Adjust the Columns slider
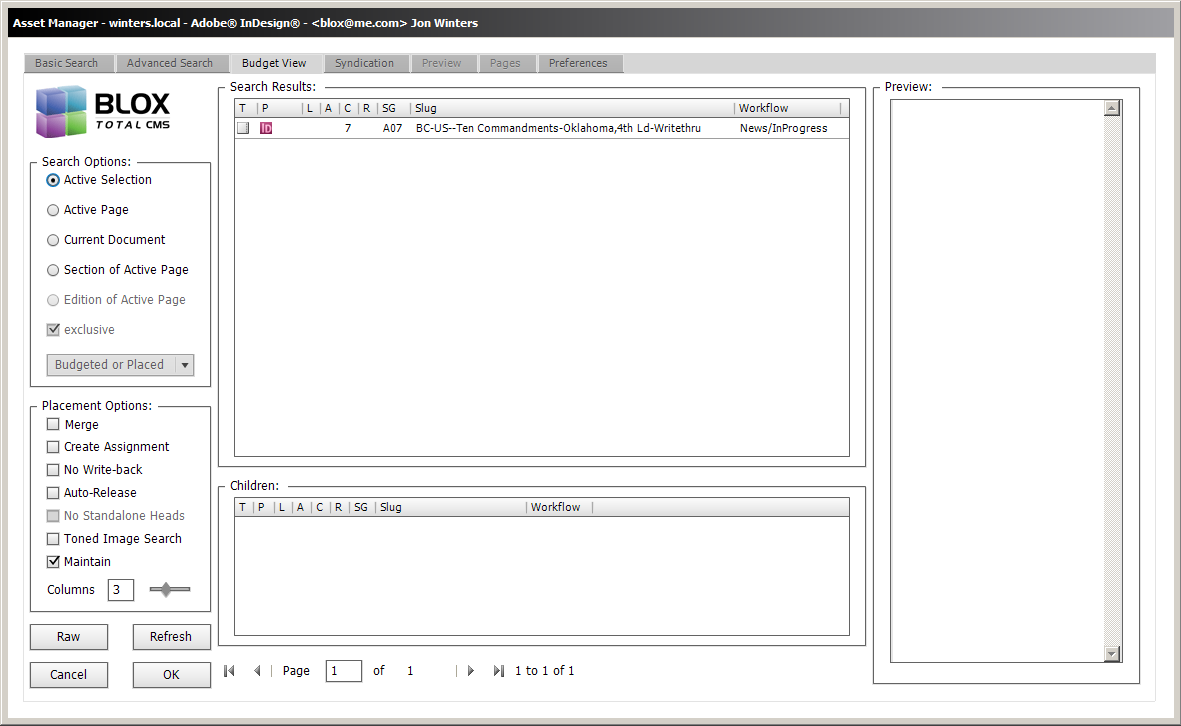 coord(168,590)
